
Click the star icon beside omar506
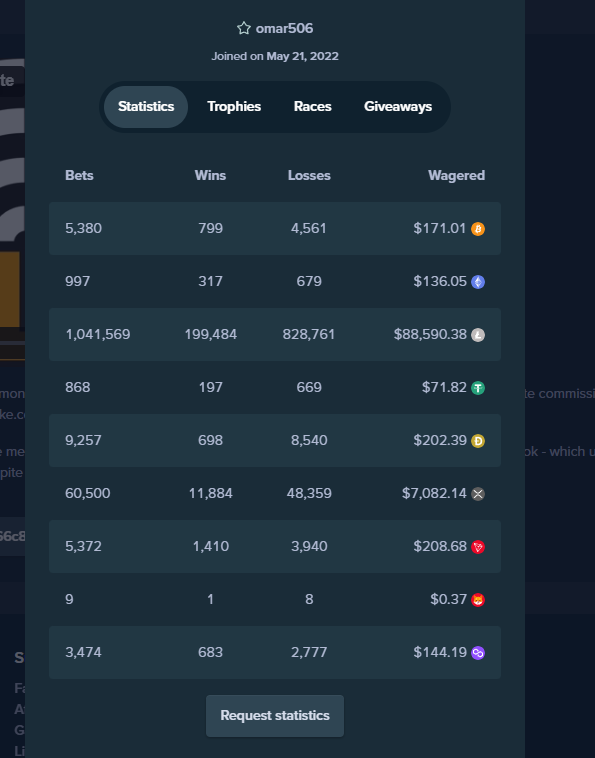[x=244, y=29]
